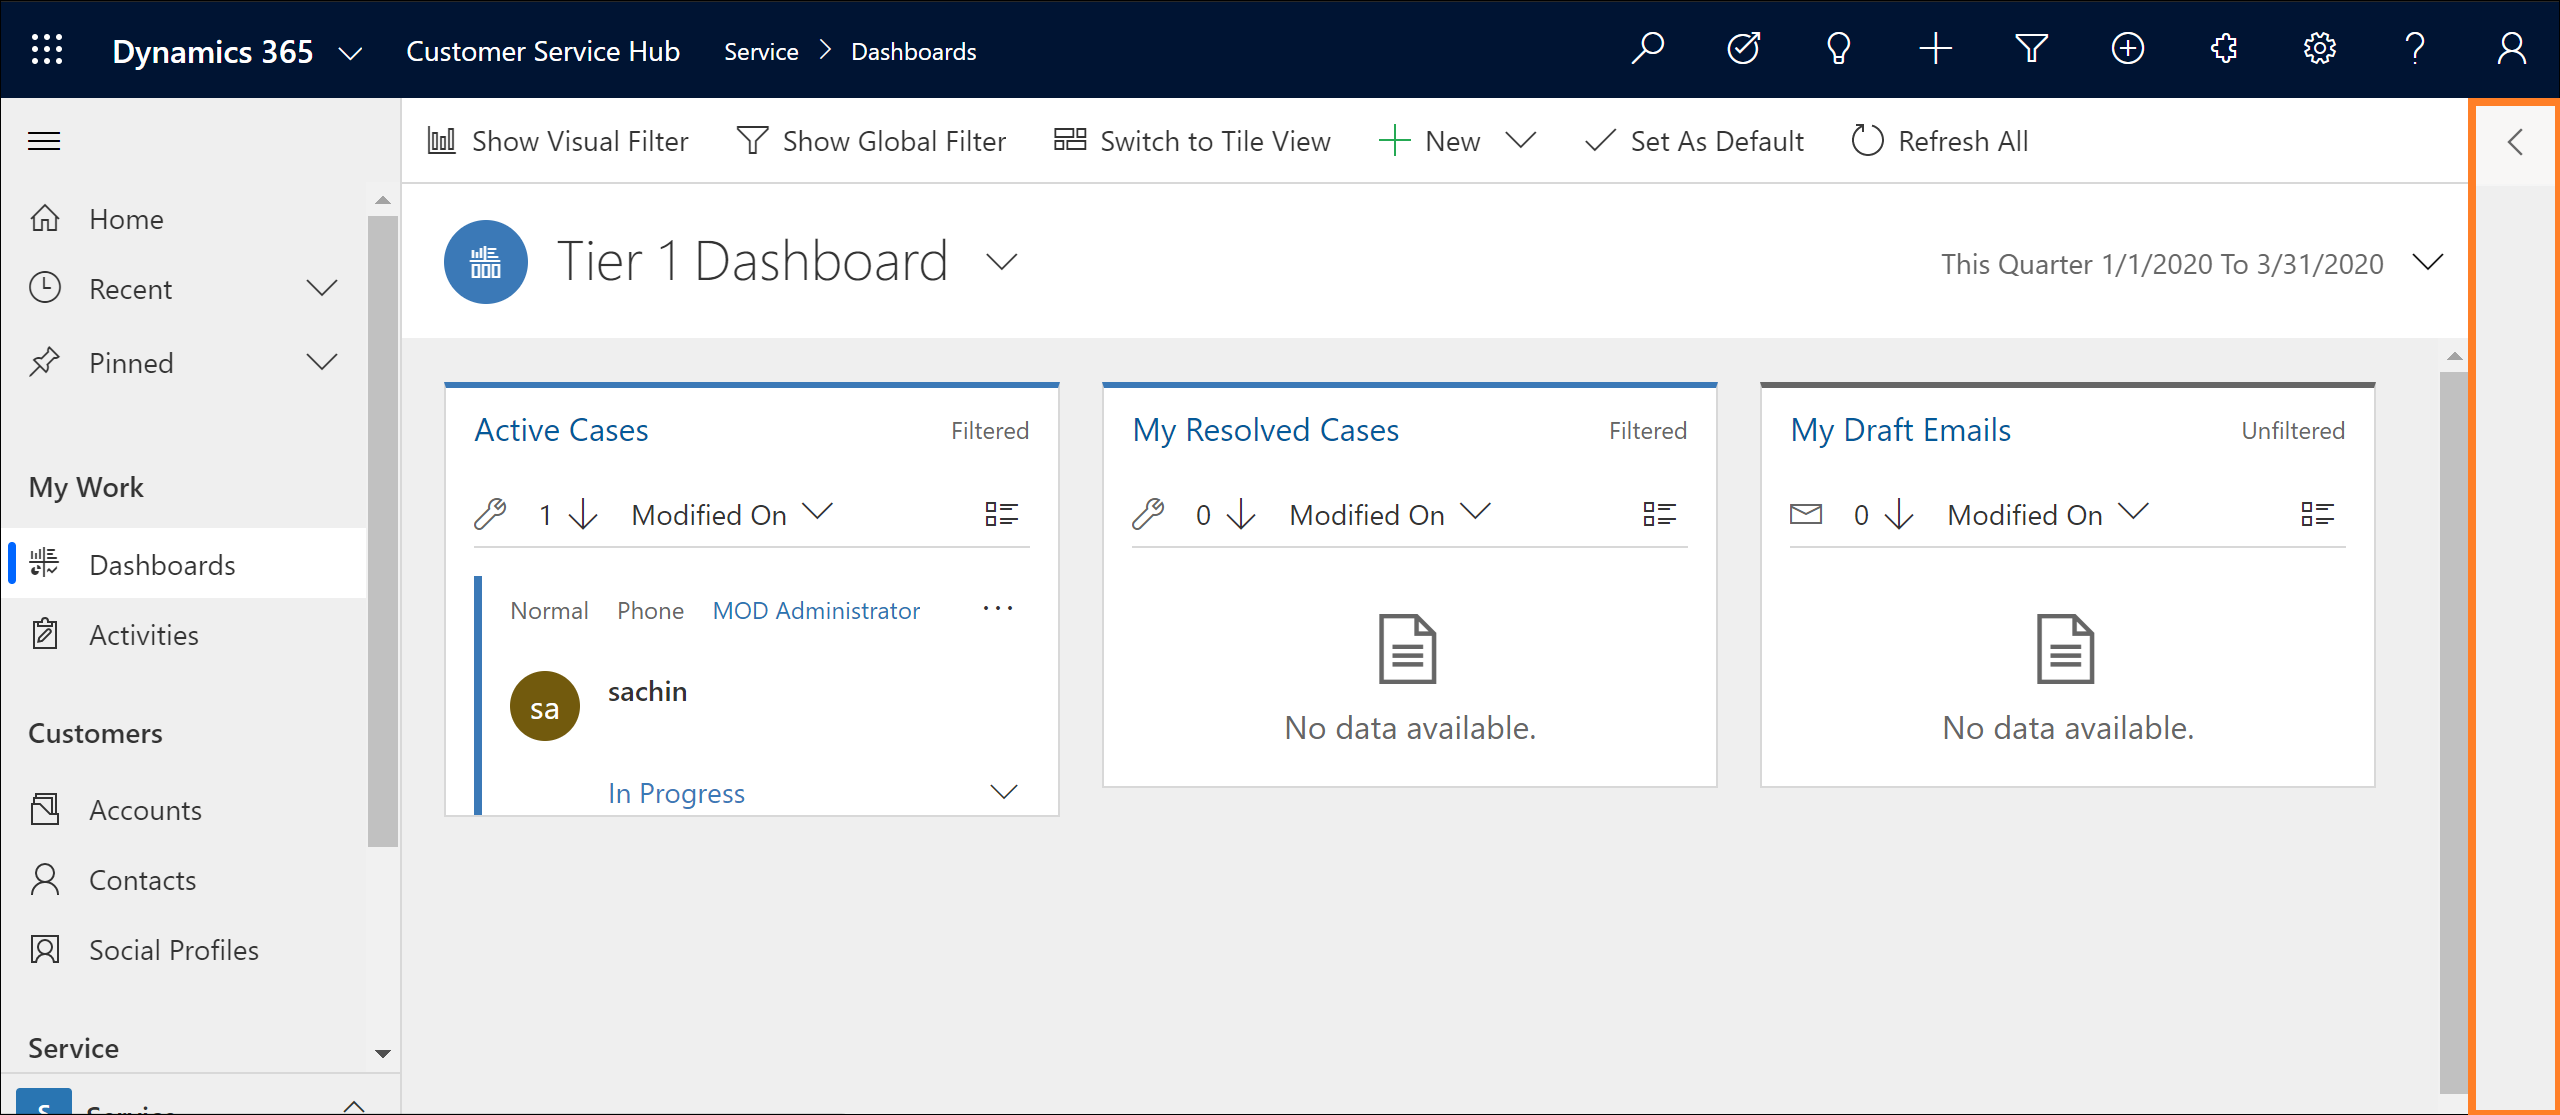Open the Accounts section in Customers

pos(145,808)
